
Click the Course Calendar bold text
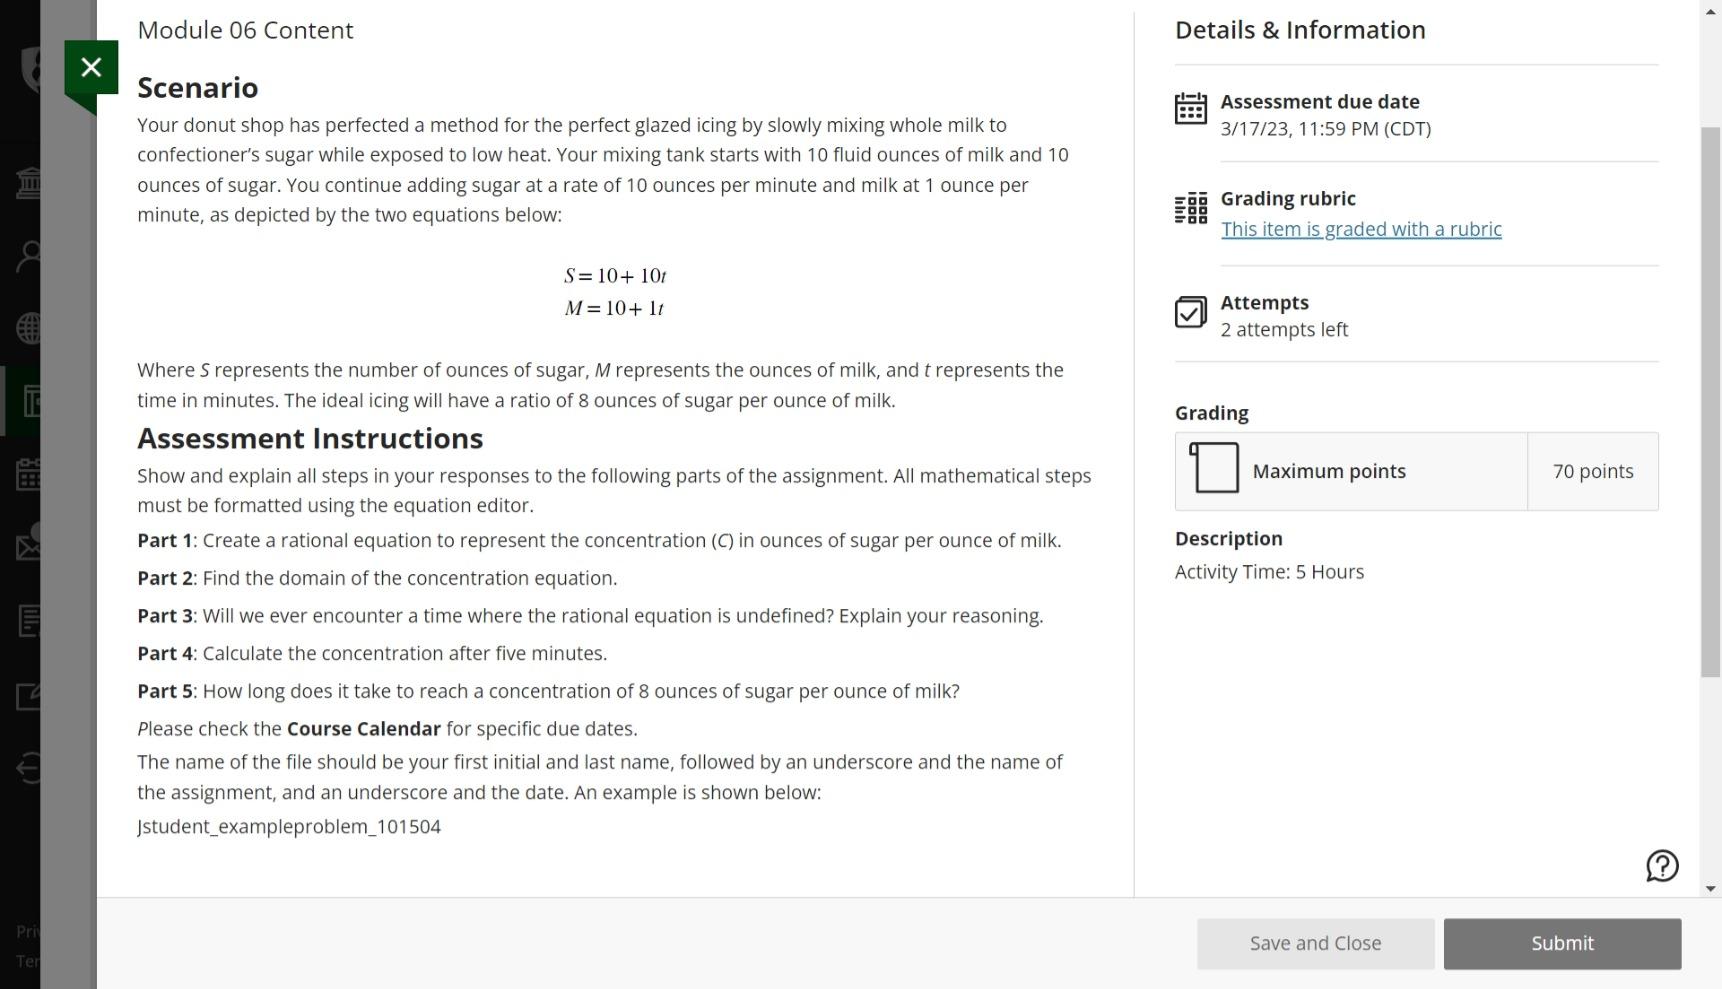point(363,729)
